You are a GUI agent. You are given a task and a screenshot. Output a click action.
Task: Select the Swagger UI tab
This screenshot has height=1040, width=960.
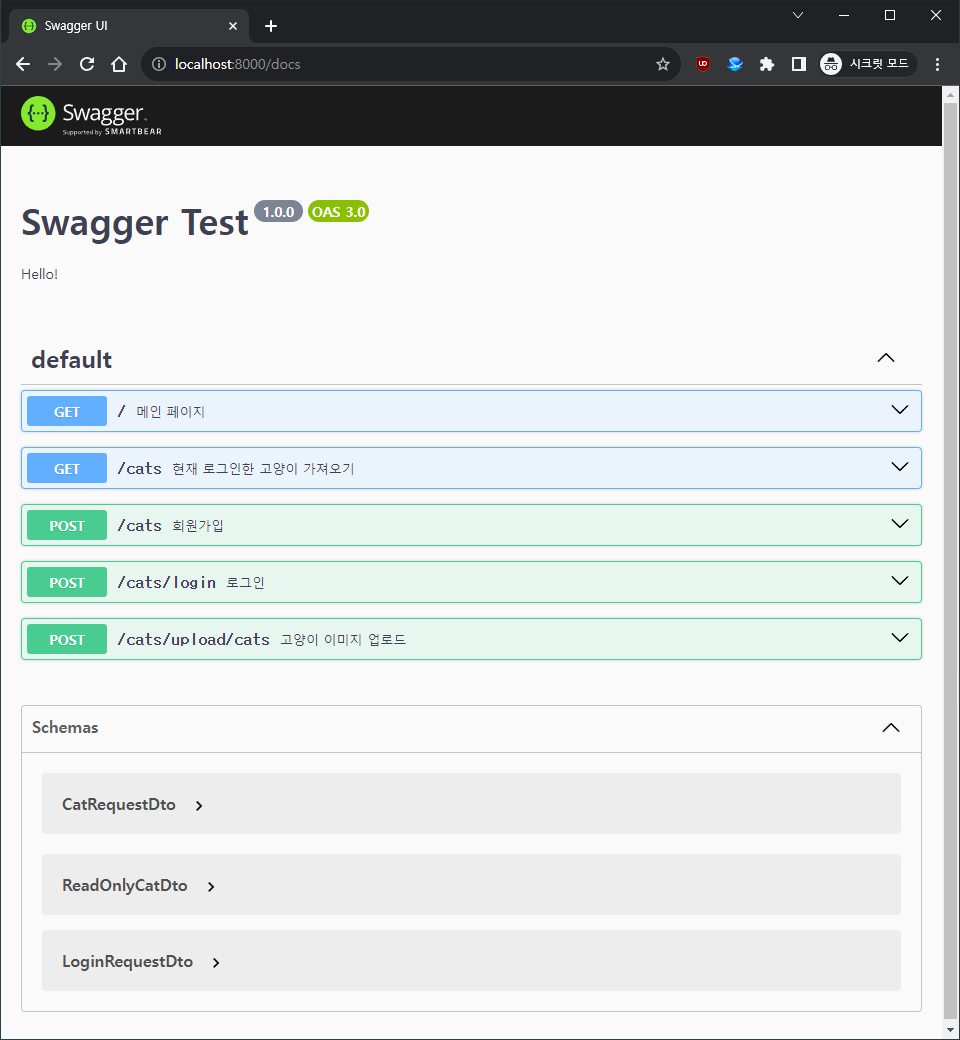point(129,26)
